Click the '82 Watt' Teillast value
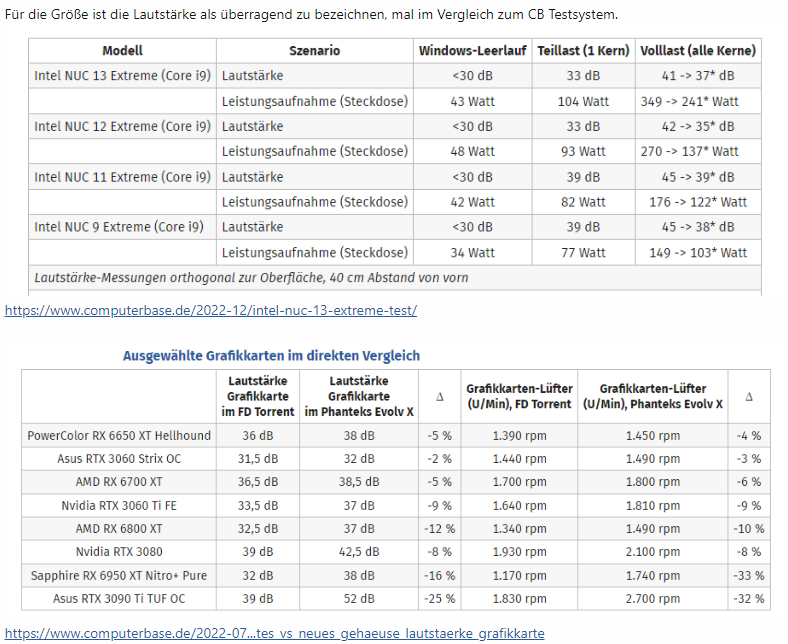This screenshot has height=644, width=788. coord(583,202)
